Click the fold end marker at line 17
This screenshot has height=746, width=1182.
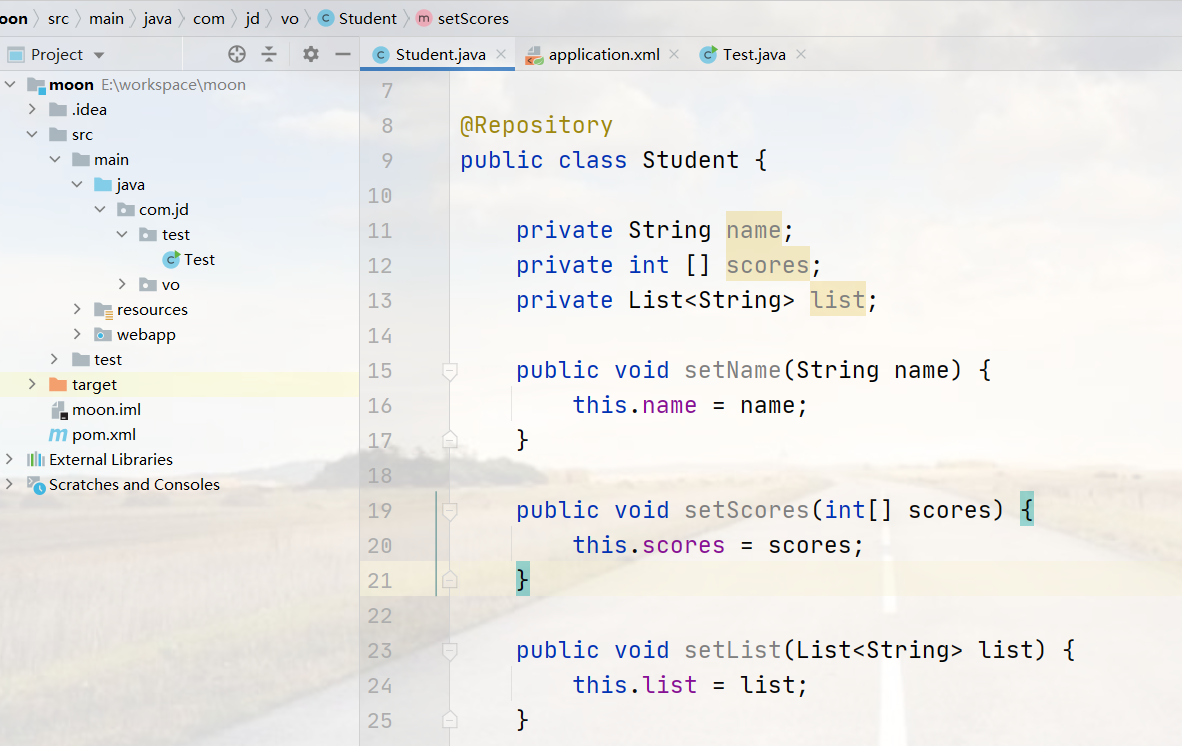pyautogui.click(x=449, y=439)
